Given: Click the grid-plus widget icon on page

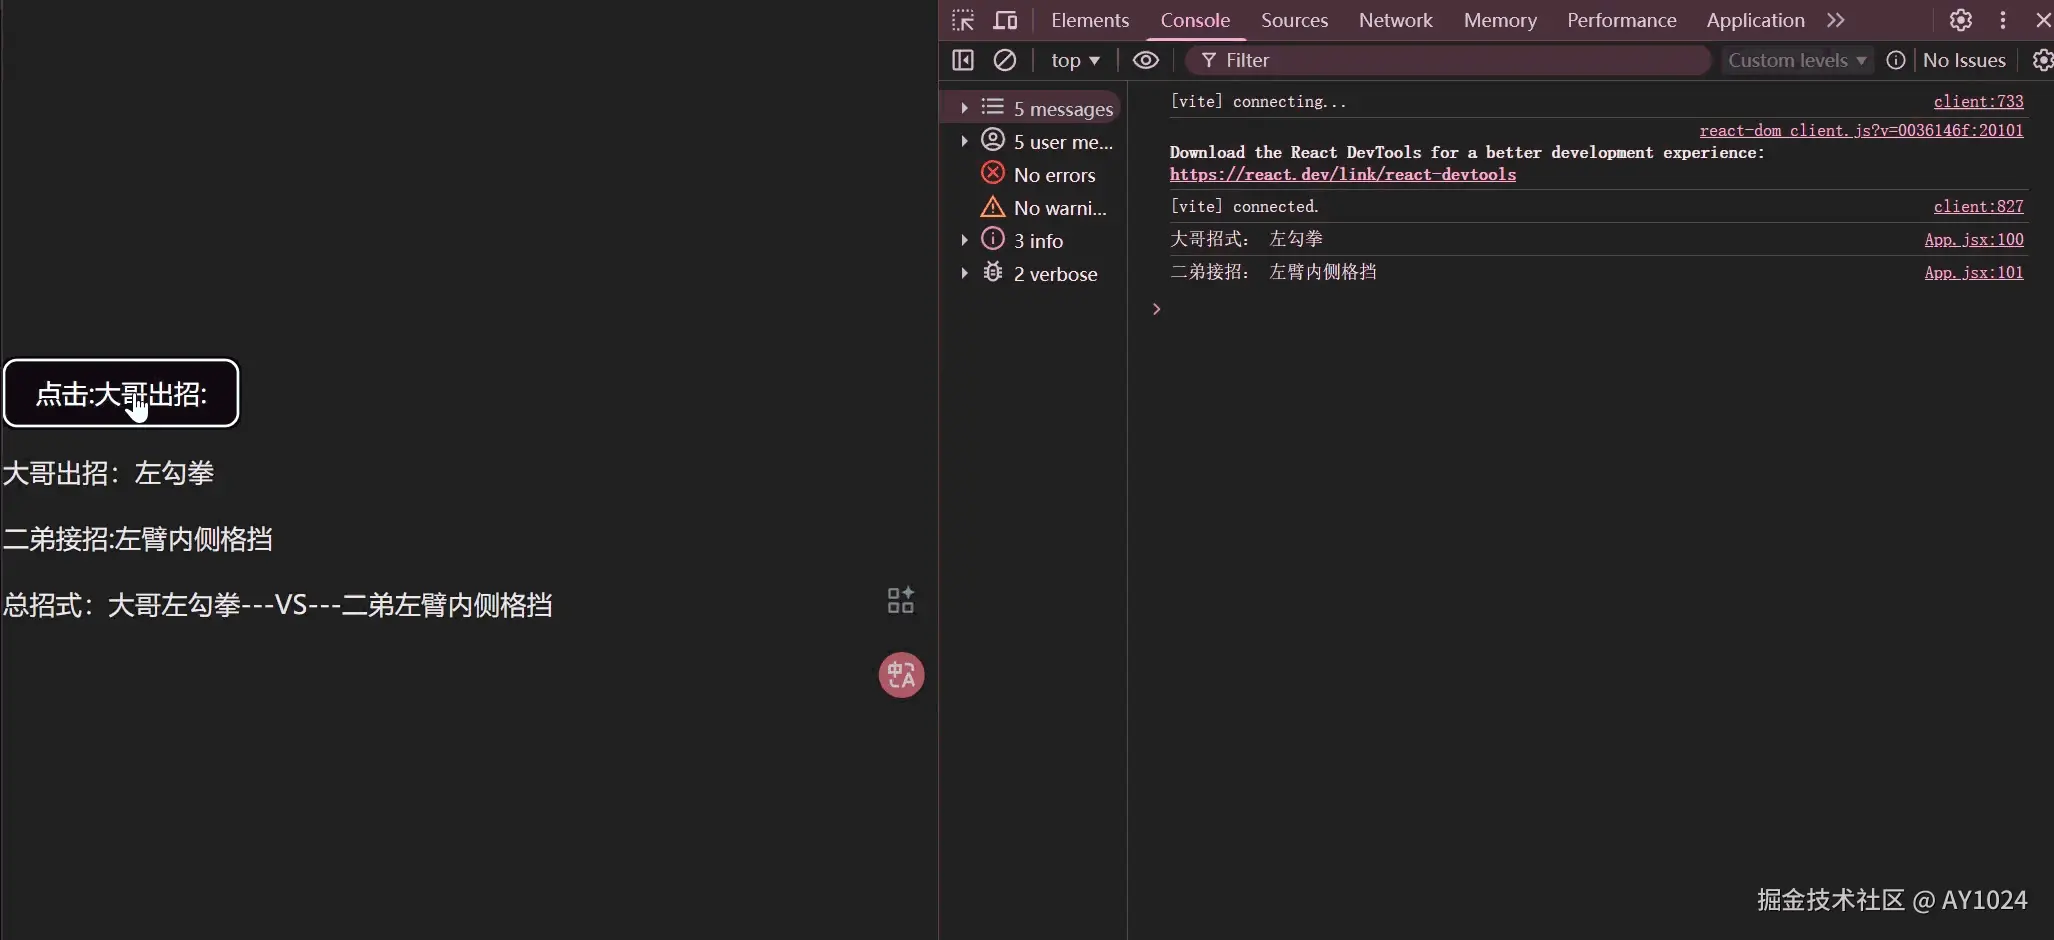Looking at the screenshot, I should [x=901, y=600].
